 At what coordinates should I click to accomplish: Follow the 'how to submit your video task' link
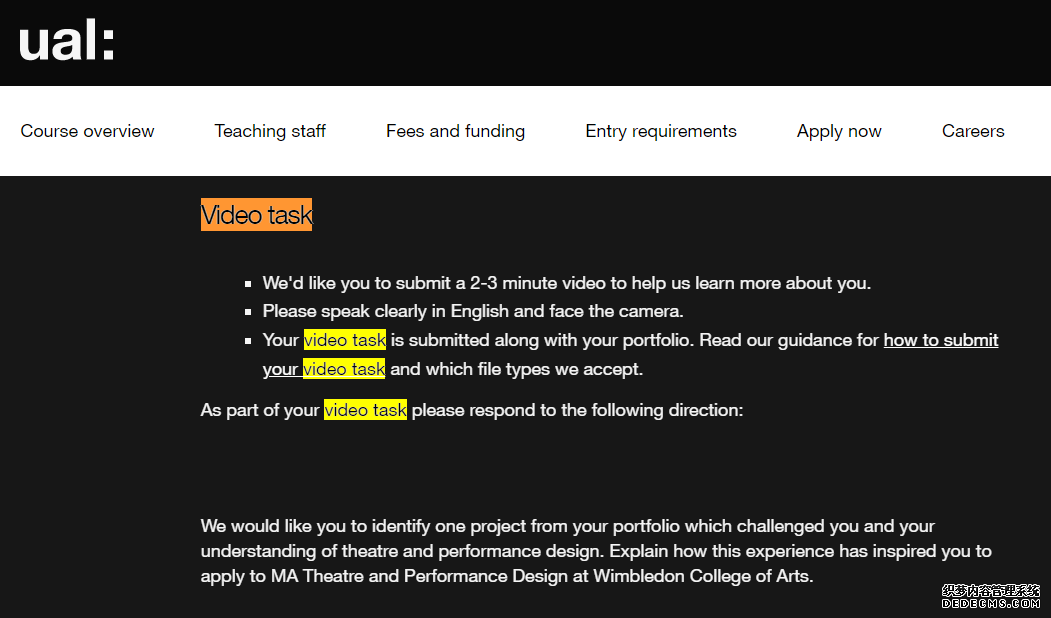940,341
